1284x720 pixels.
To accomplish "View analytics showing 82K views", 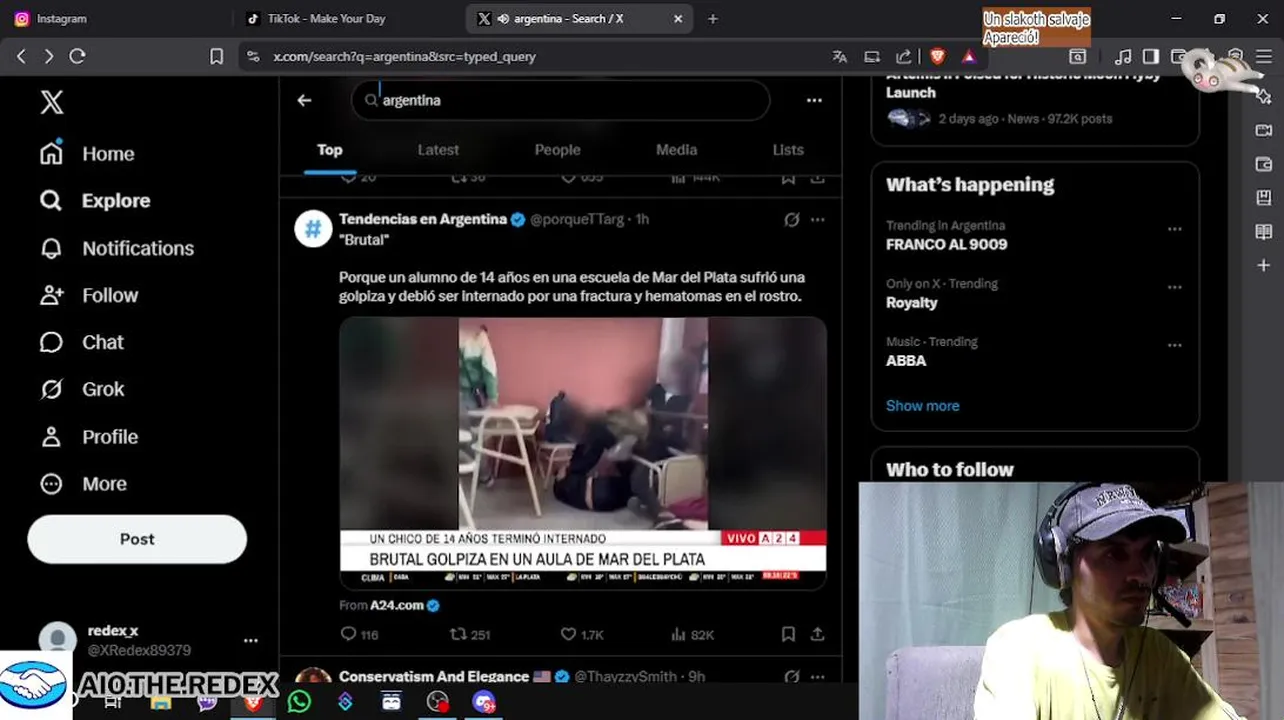I will [x=692, y=634].
